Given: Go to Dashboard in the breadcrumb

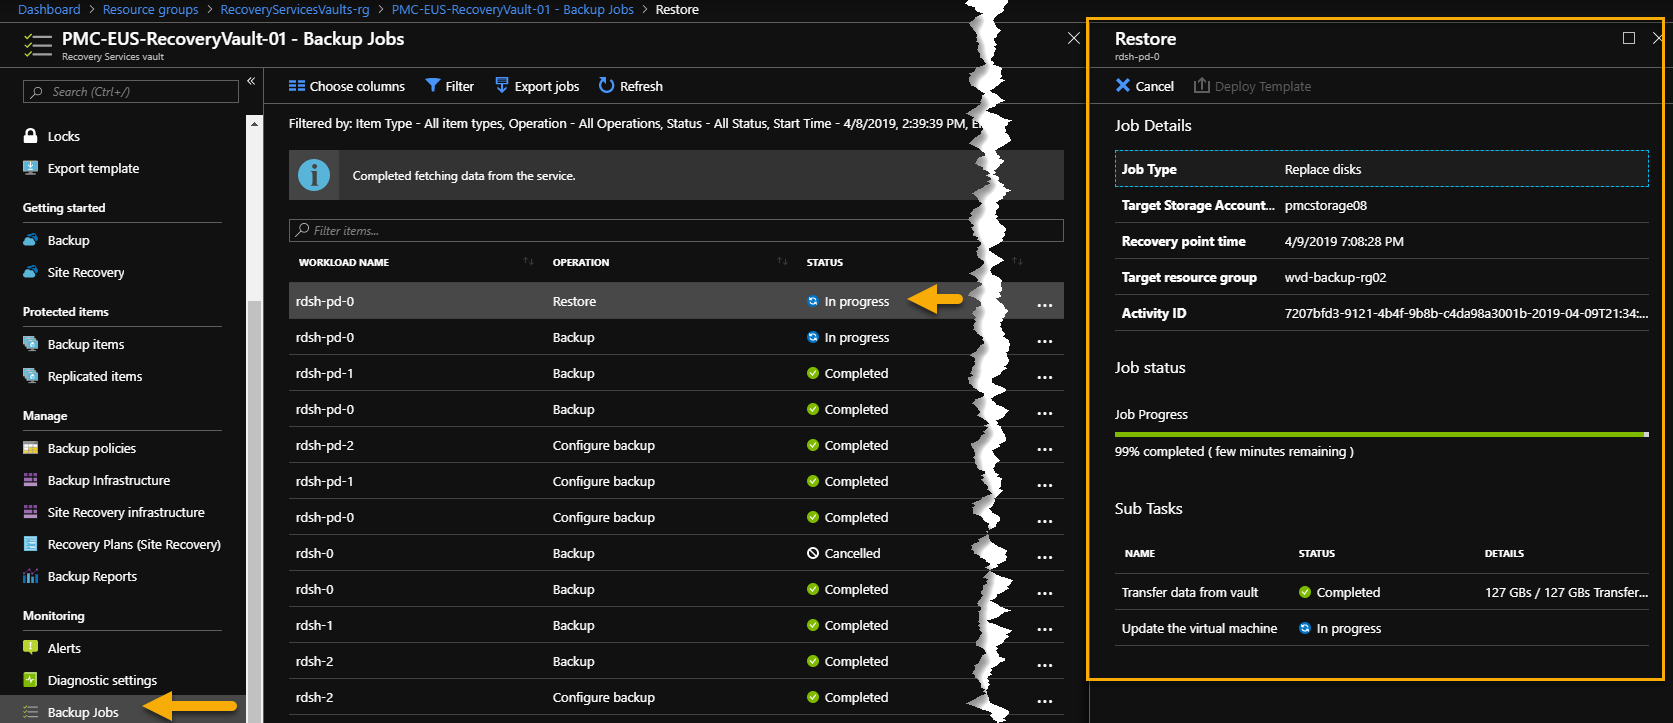Looking at the screenshot, I should click(x=49, y=9).
